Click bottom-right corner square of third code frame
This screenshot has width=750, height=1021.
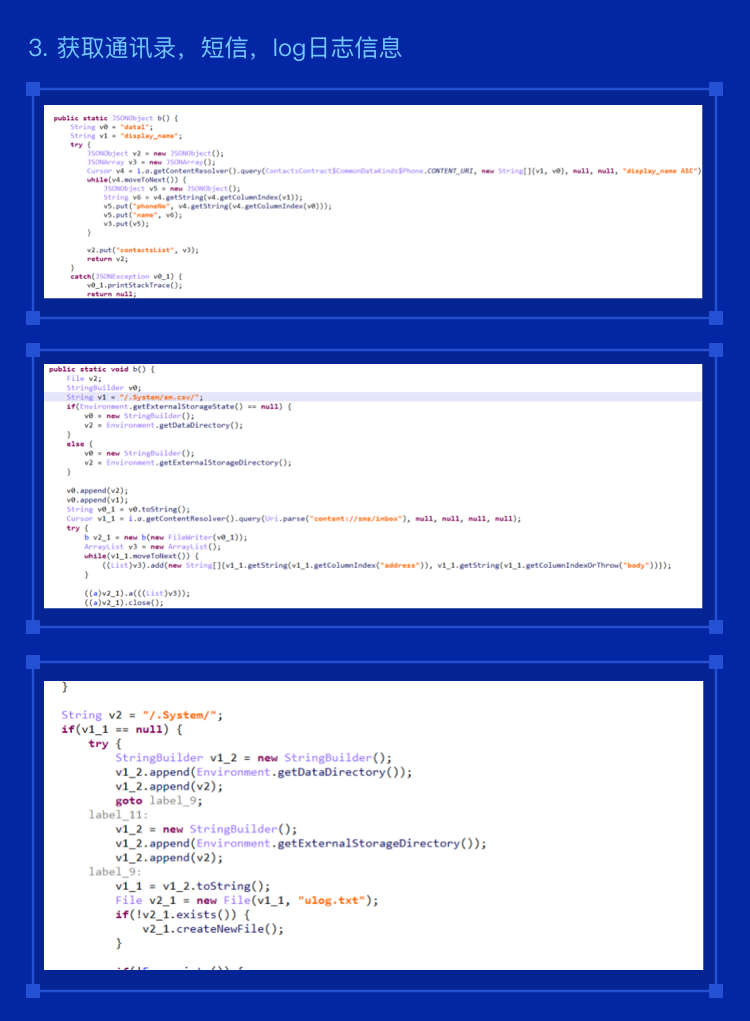714,990
